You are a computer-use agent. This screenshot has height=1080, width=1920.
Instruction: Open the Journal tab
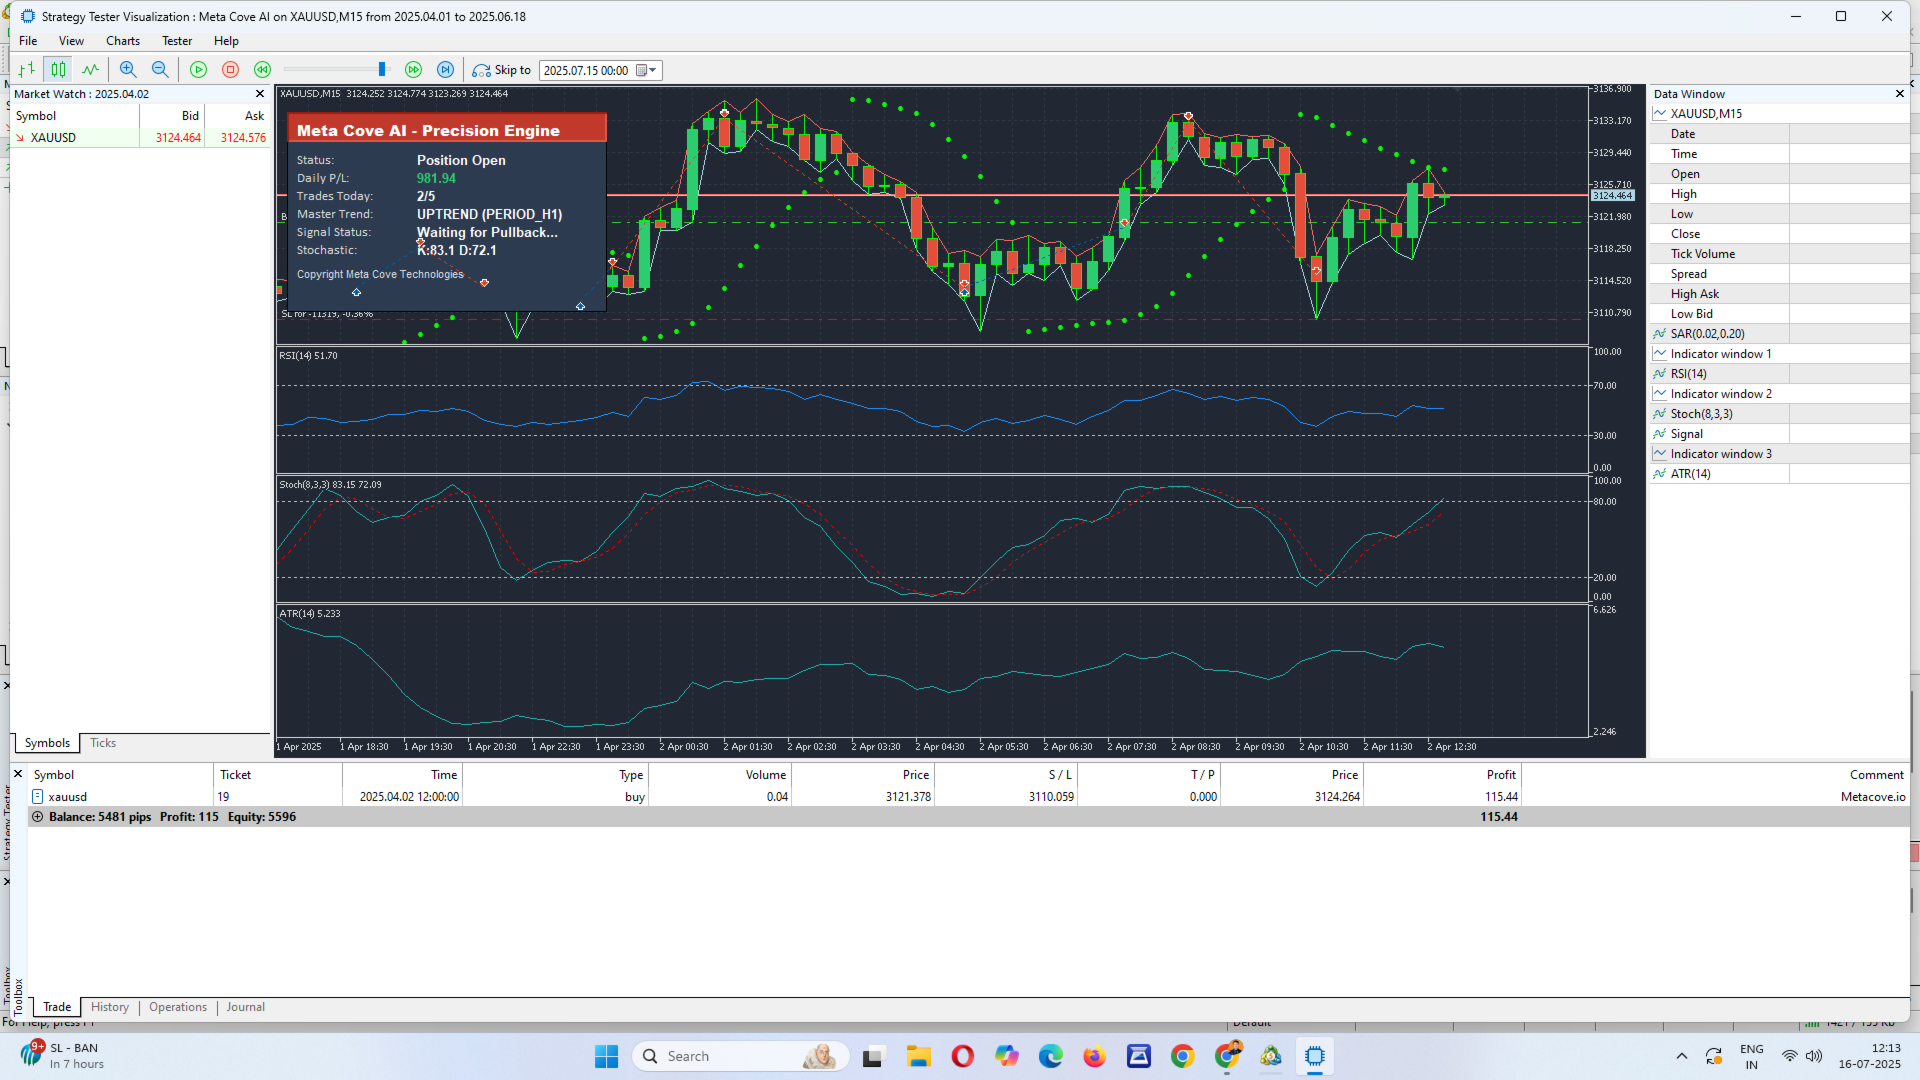click(246, 1007)
